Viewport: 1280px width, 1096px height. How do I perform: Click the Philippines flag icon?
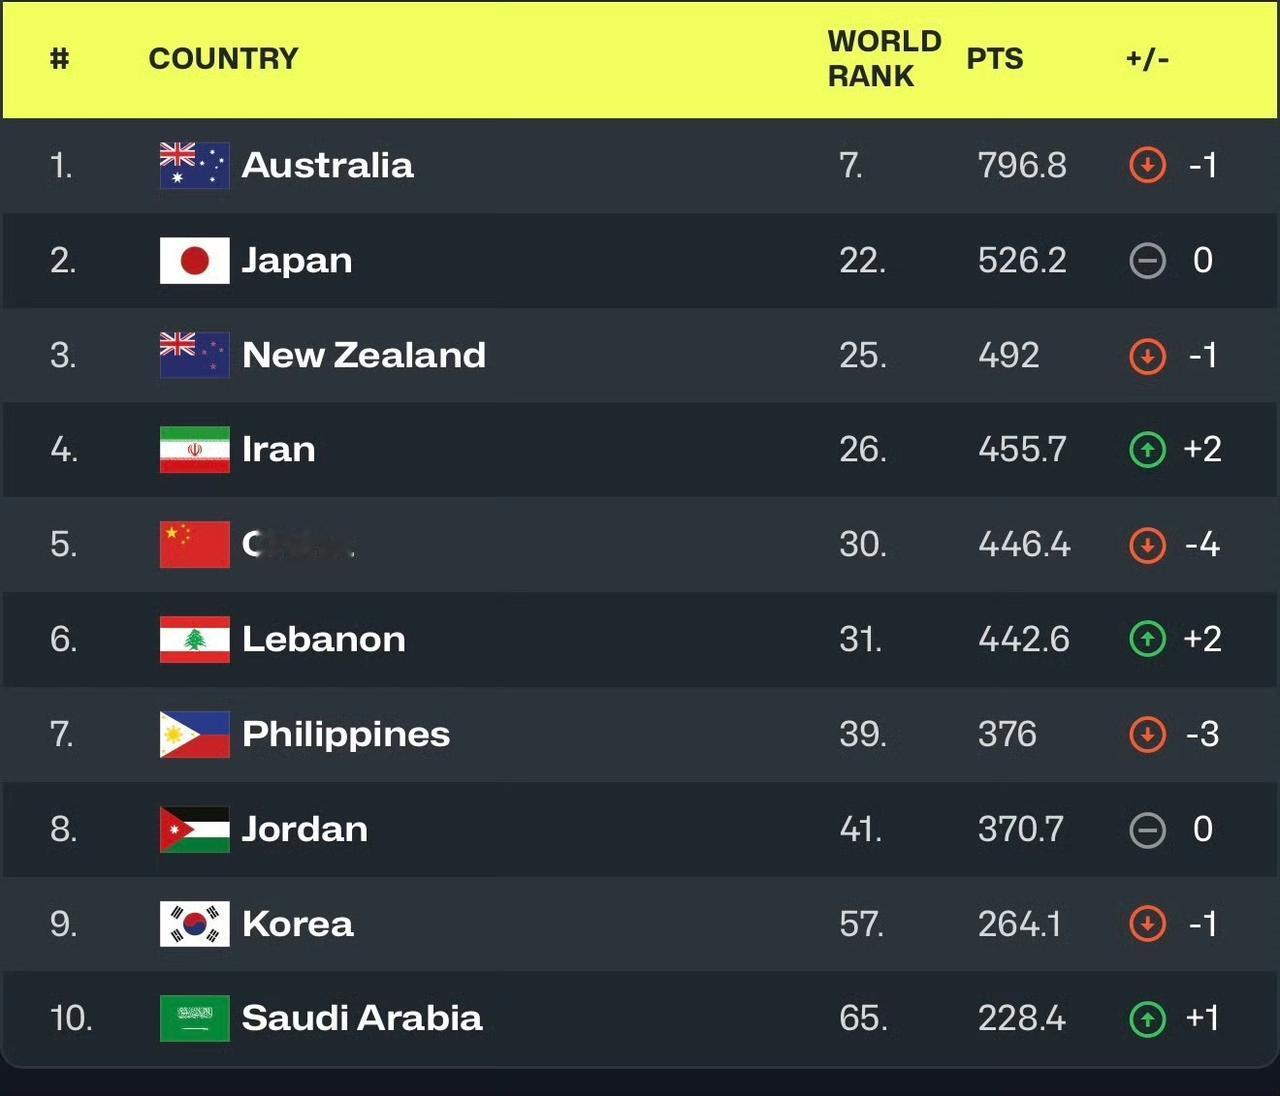pyautogui.click(x=194, y=734)
